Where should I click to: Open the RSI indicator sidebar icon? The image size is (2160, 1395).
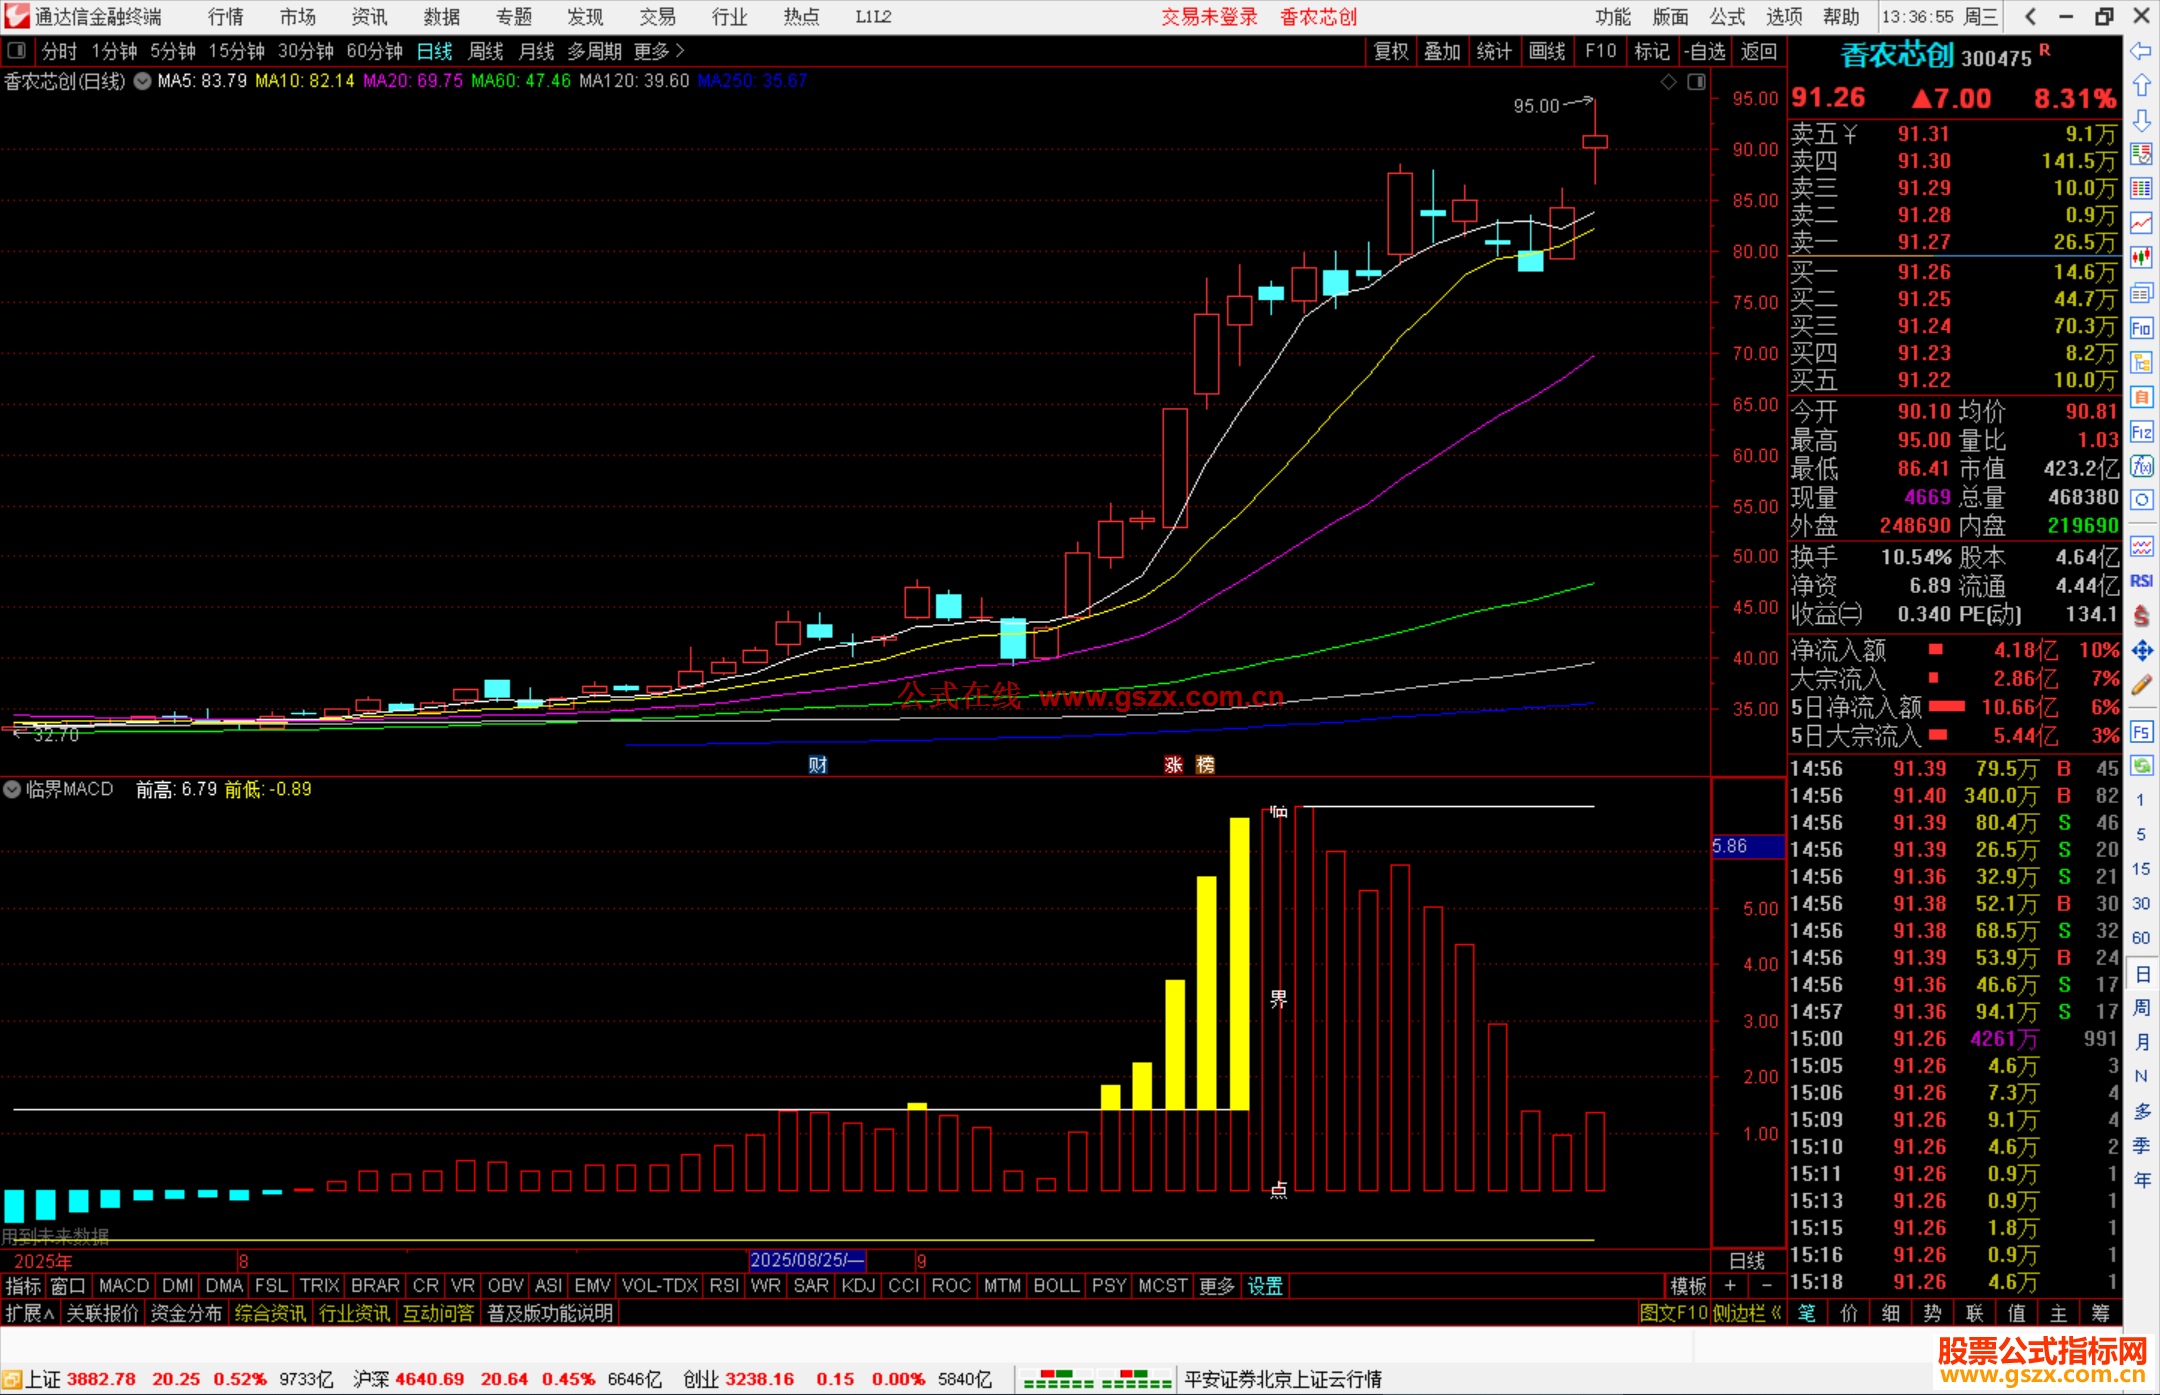2141,581
